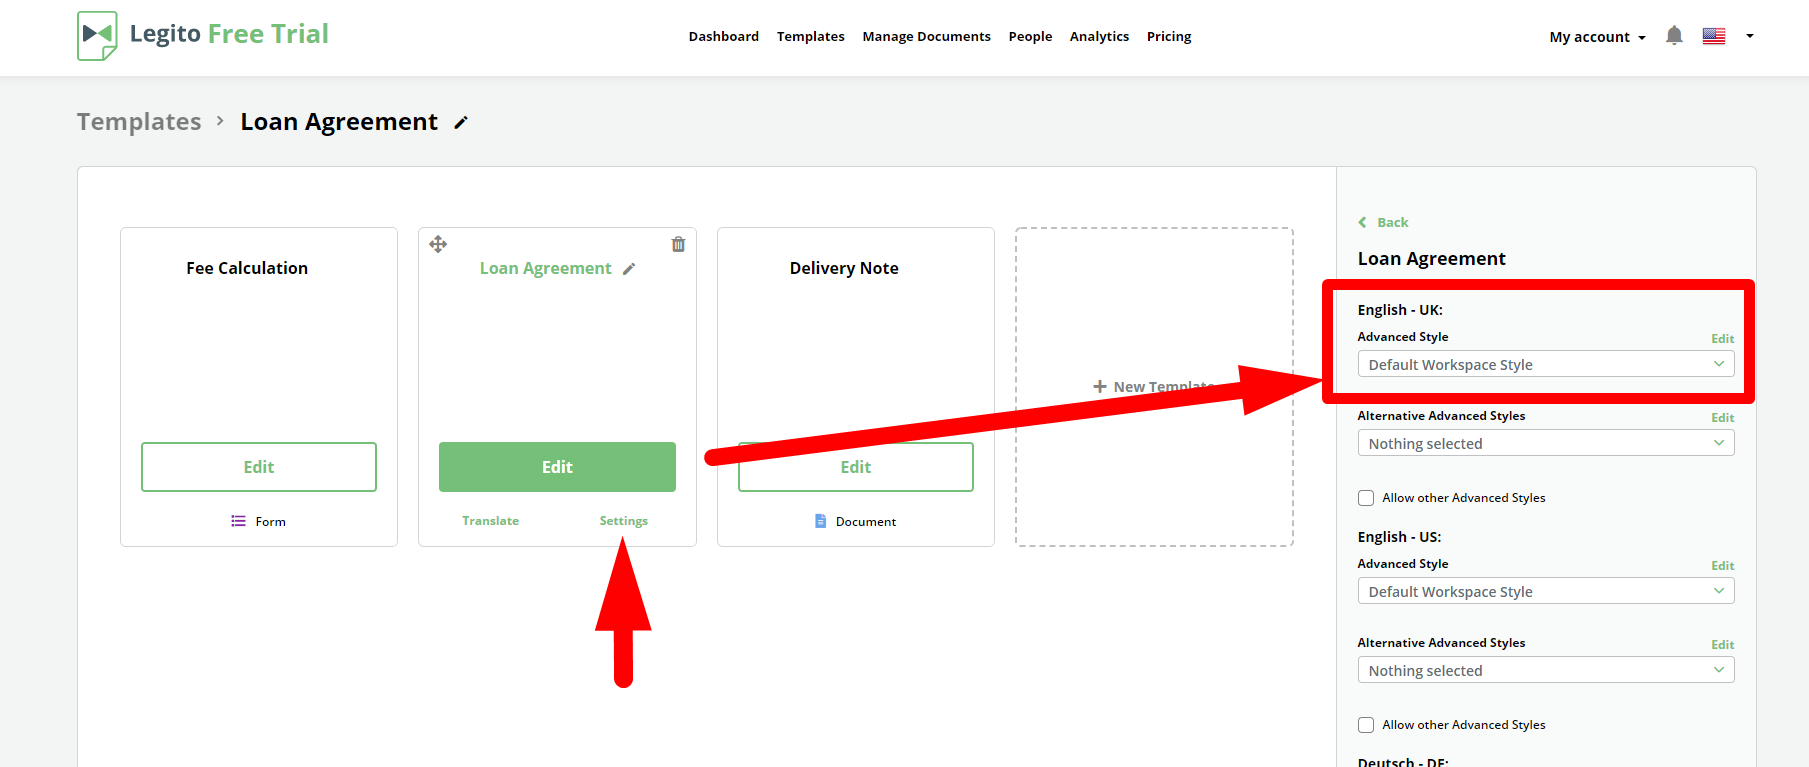Viewport: 1809px width, 767px height.
Task: Click the green Edit button for Loan Agreement
Action: point(557,467)
